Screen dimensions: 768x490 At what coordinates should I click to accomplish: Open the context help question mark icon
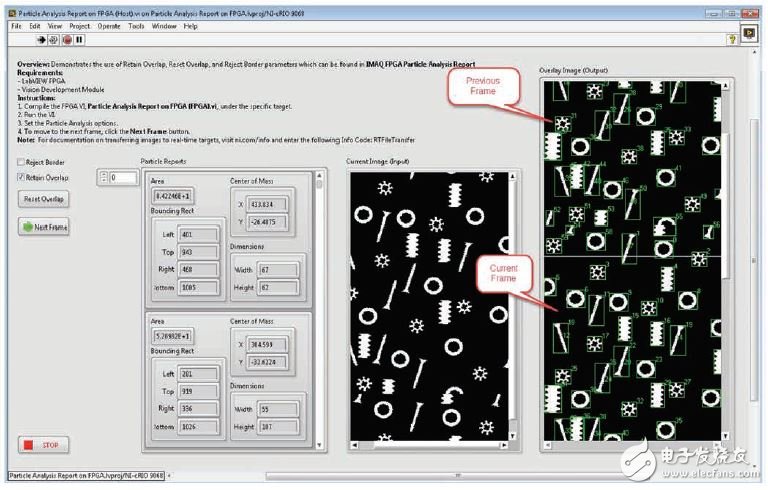click(732, 38)
